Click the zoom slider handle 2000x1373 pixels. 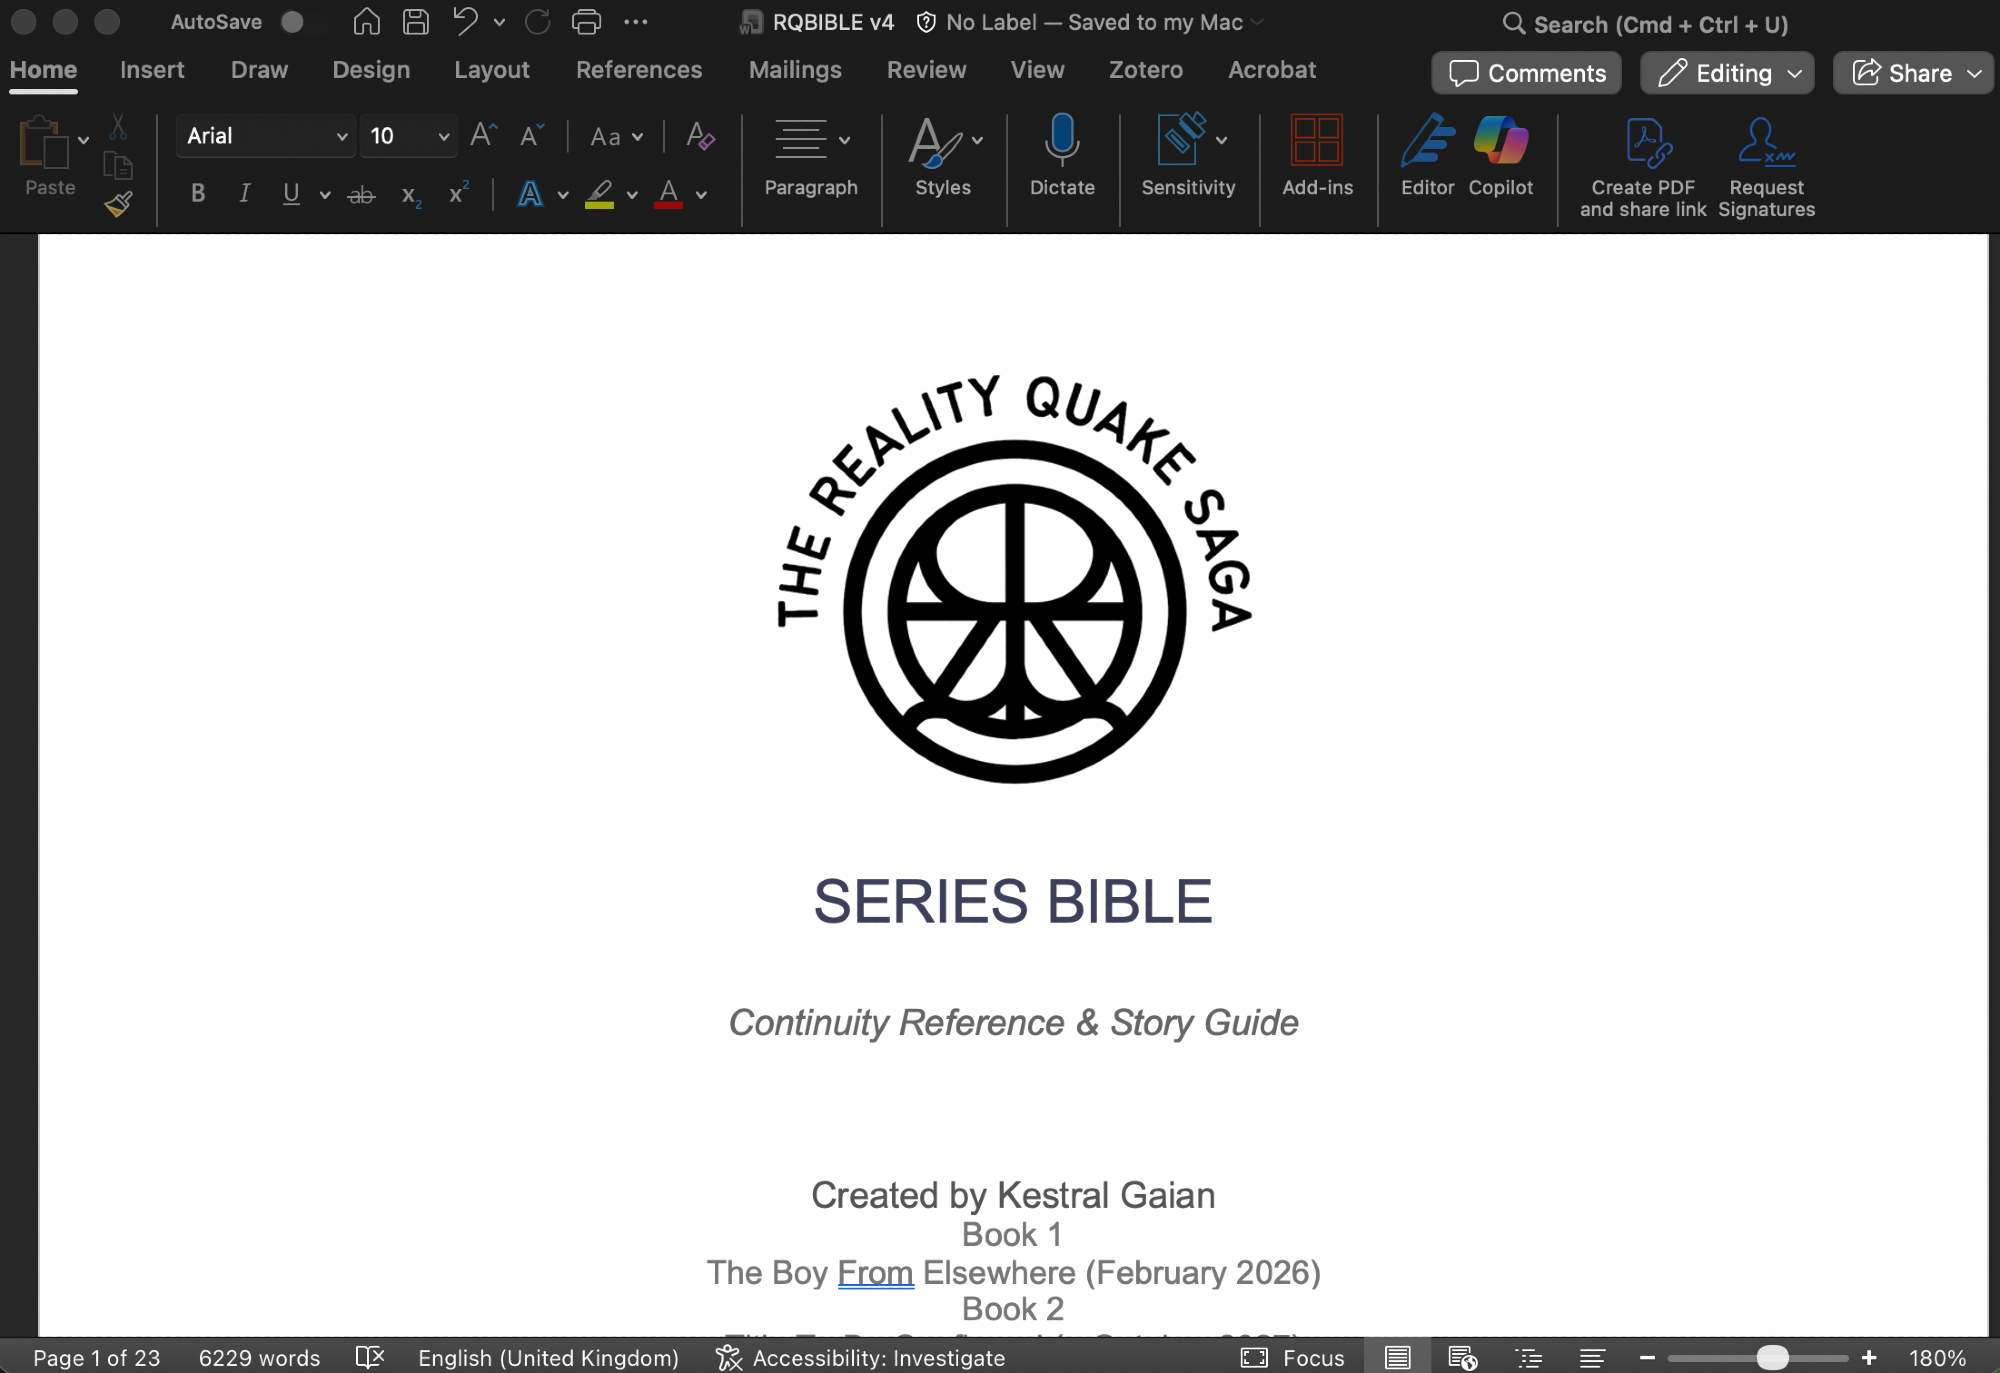pyautogui.click(x=1772, y=1357)
